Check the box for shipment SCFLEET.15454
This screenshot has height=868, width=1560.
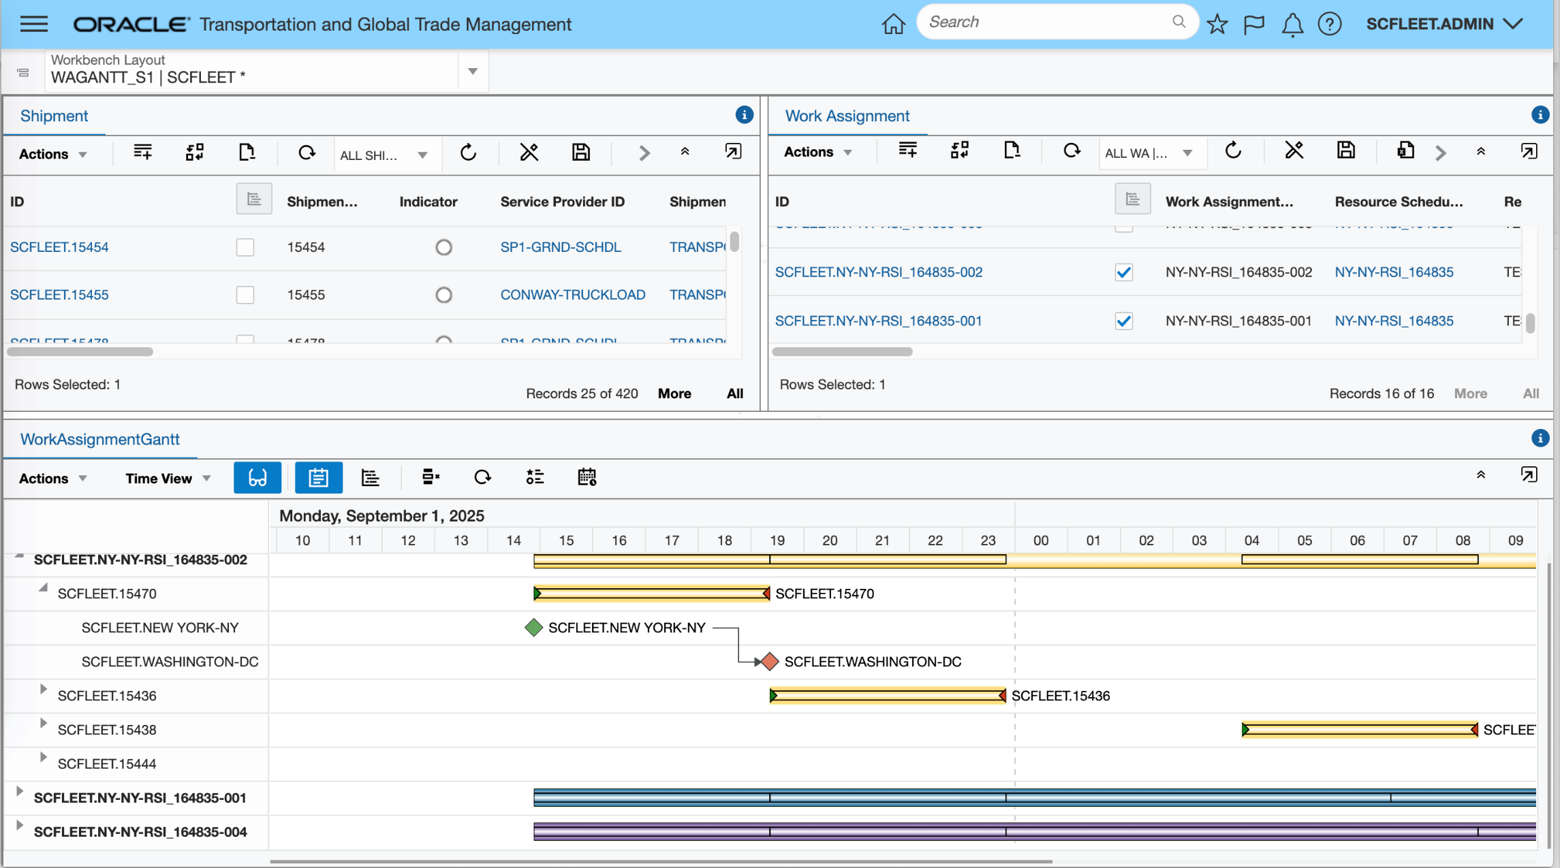(245, 247)
